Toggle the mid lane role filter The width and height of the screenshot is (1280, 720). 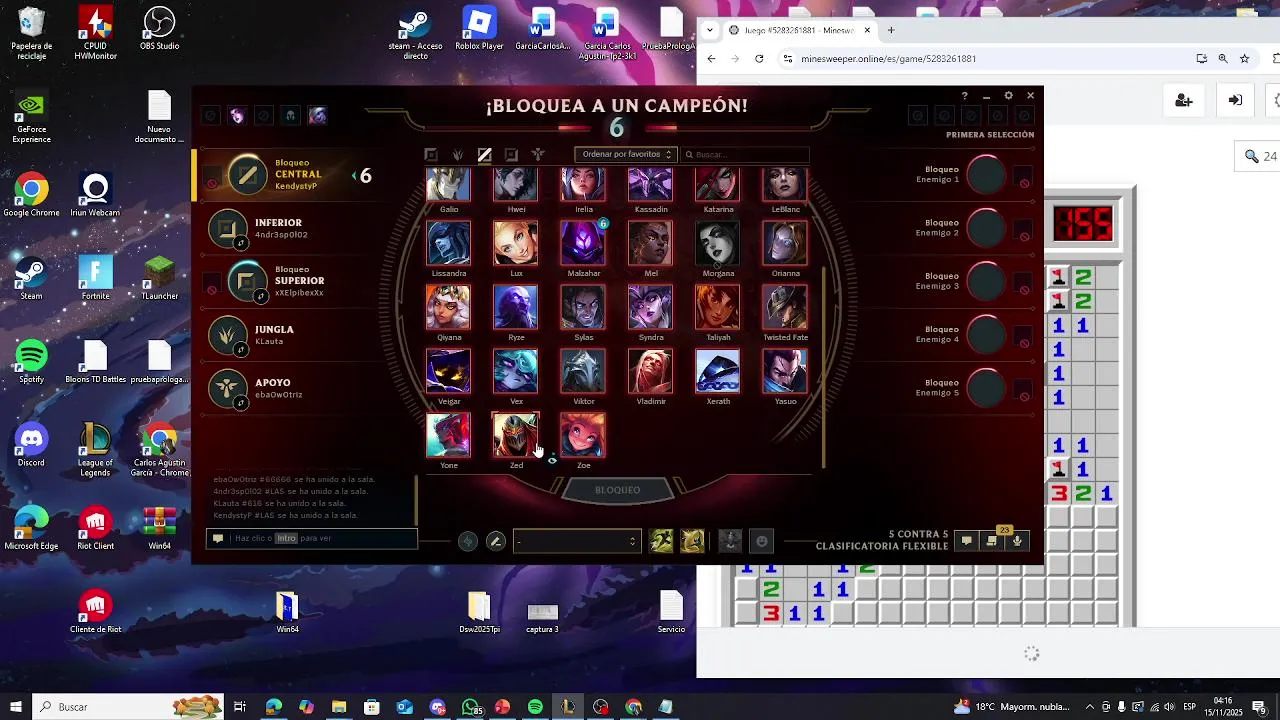tap(484, 155)
